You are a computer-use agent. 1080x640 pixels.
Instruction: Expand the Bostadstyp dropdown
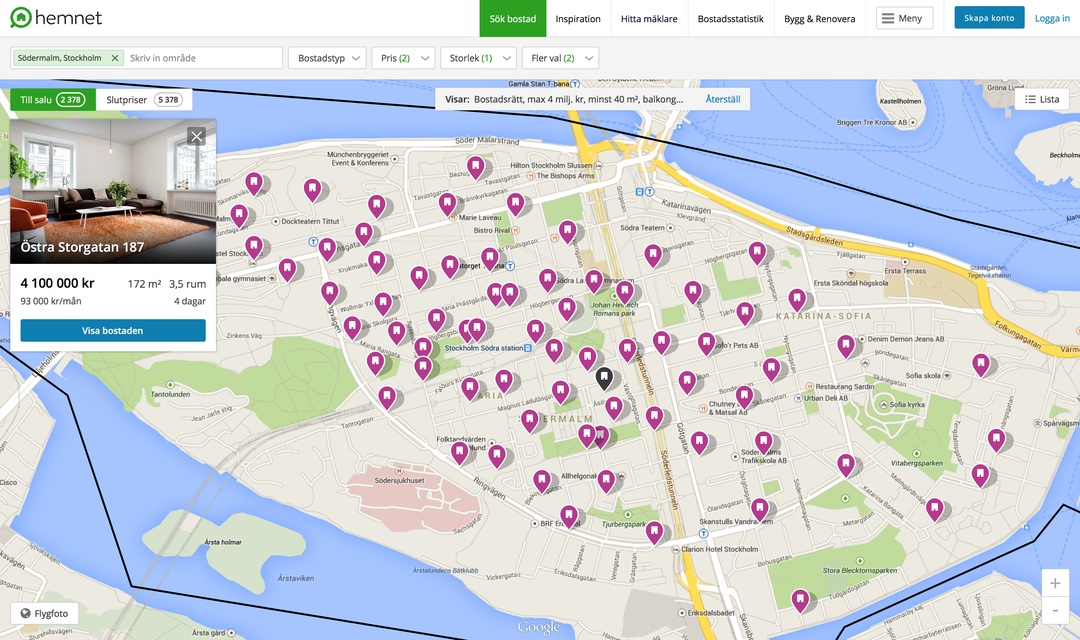327,58
